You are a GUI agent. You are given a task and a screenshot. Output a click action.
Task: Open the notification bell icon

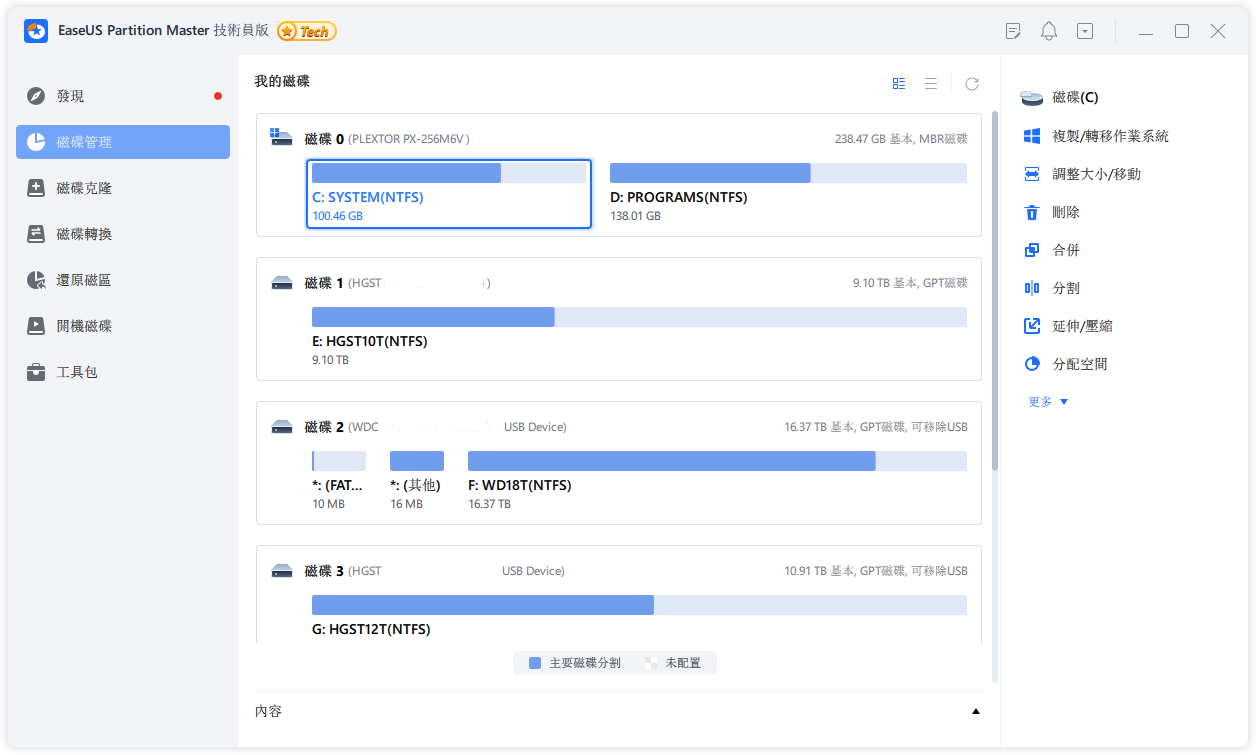tap(1048, 31)
